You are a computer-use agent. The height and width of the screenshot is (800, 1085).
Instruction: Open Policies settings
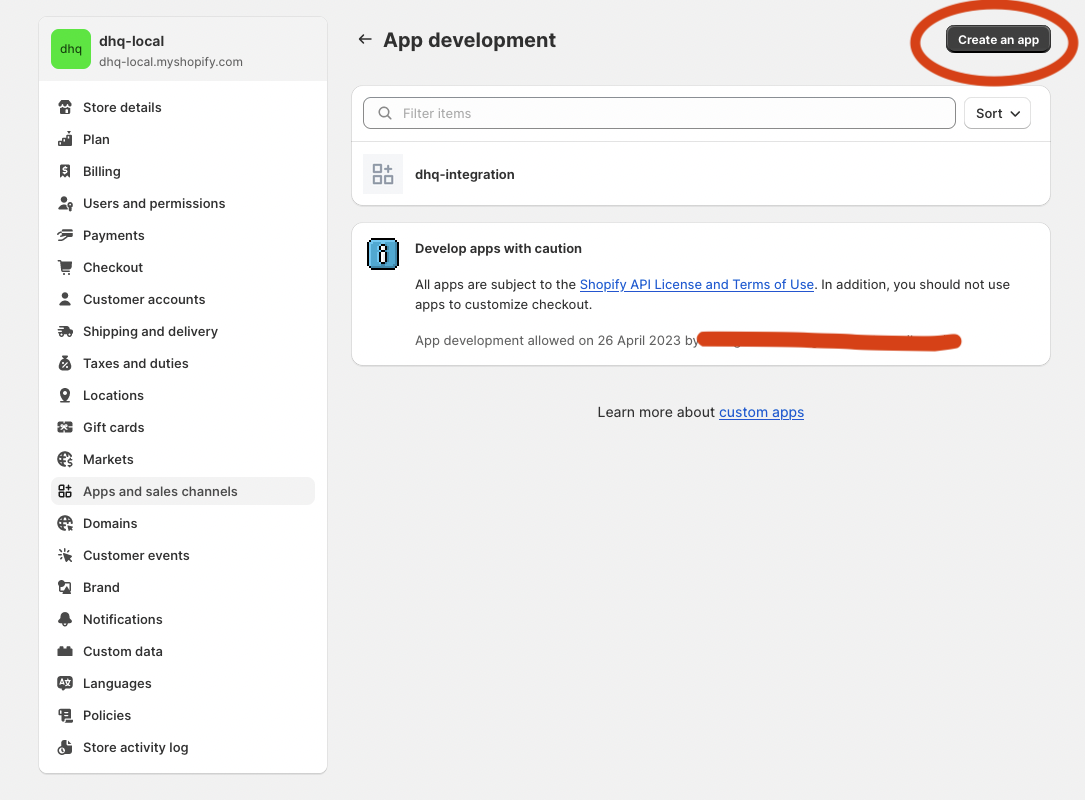(183, 716)
